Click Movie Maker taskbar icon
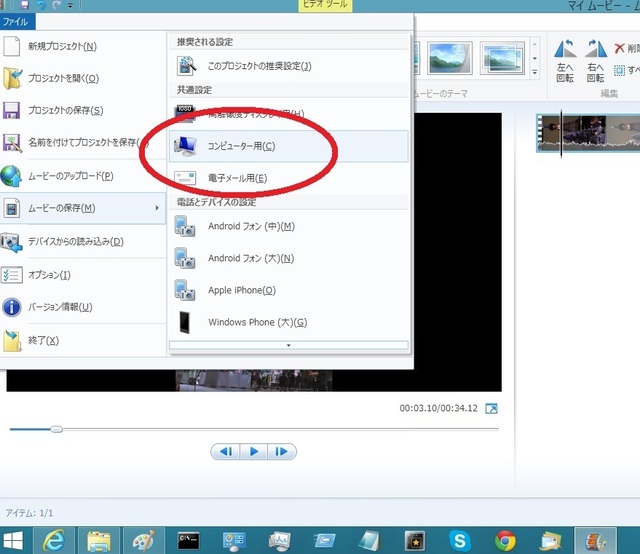 click(596, 541)
